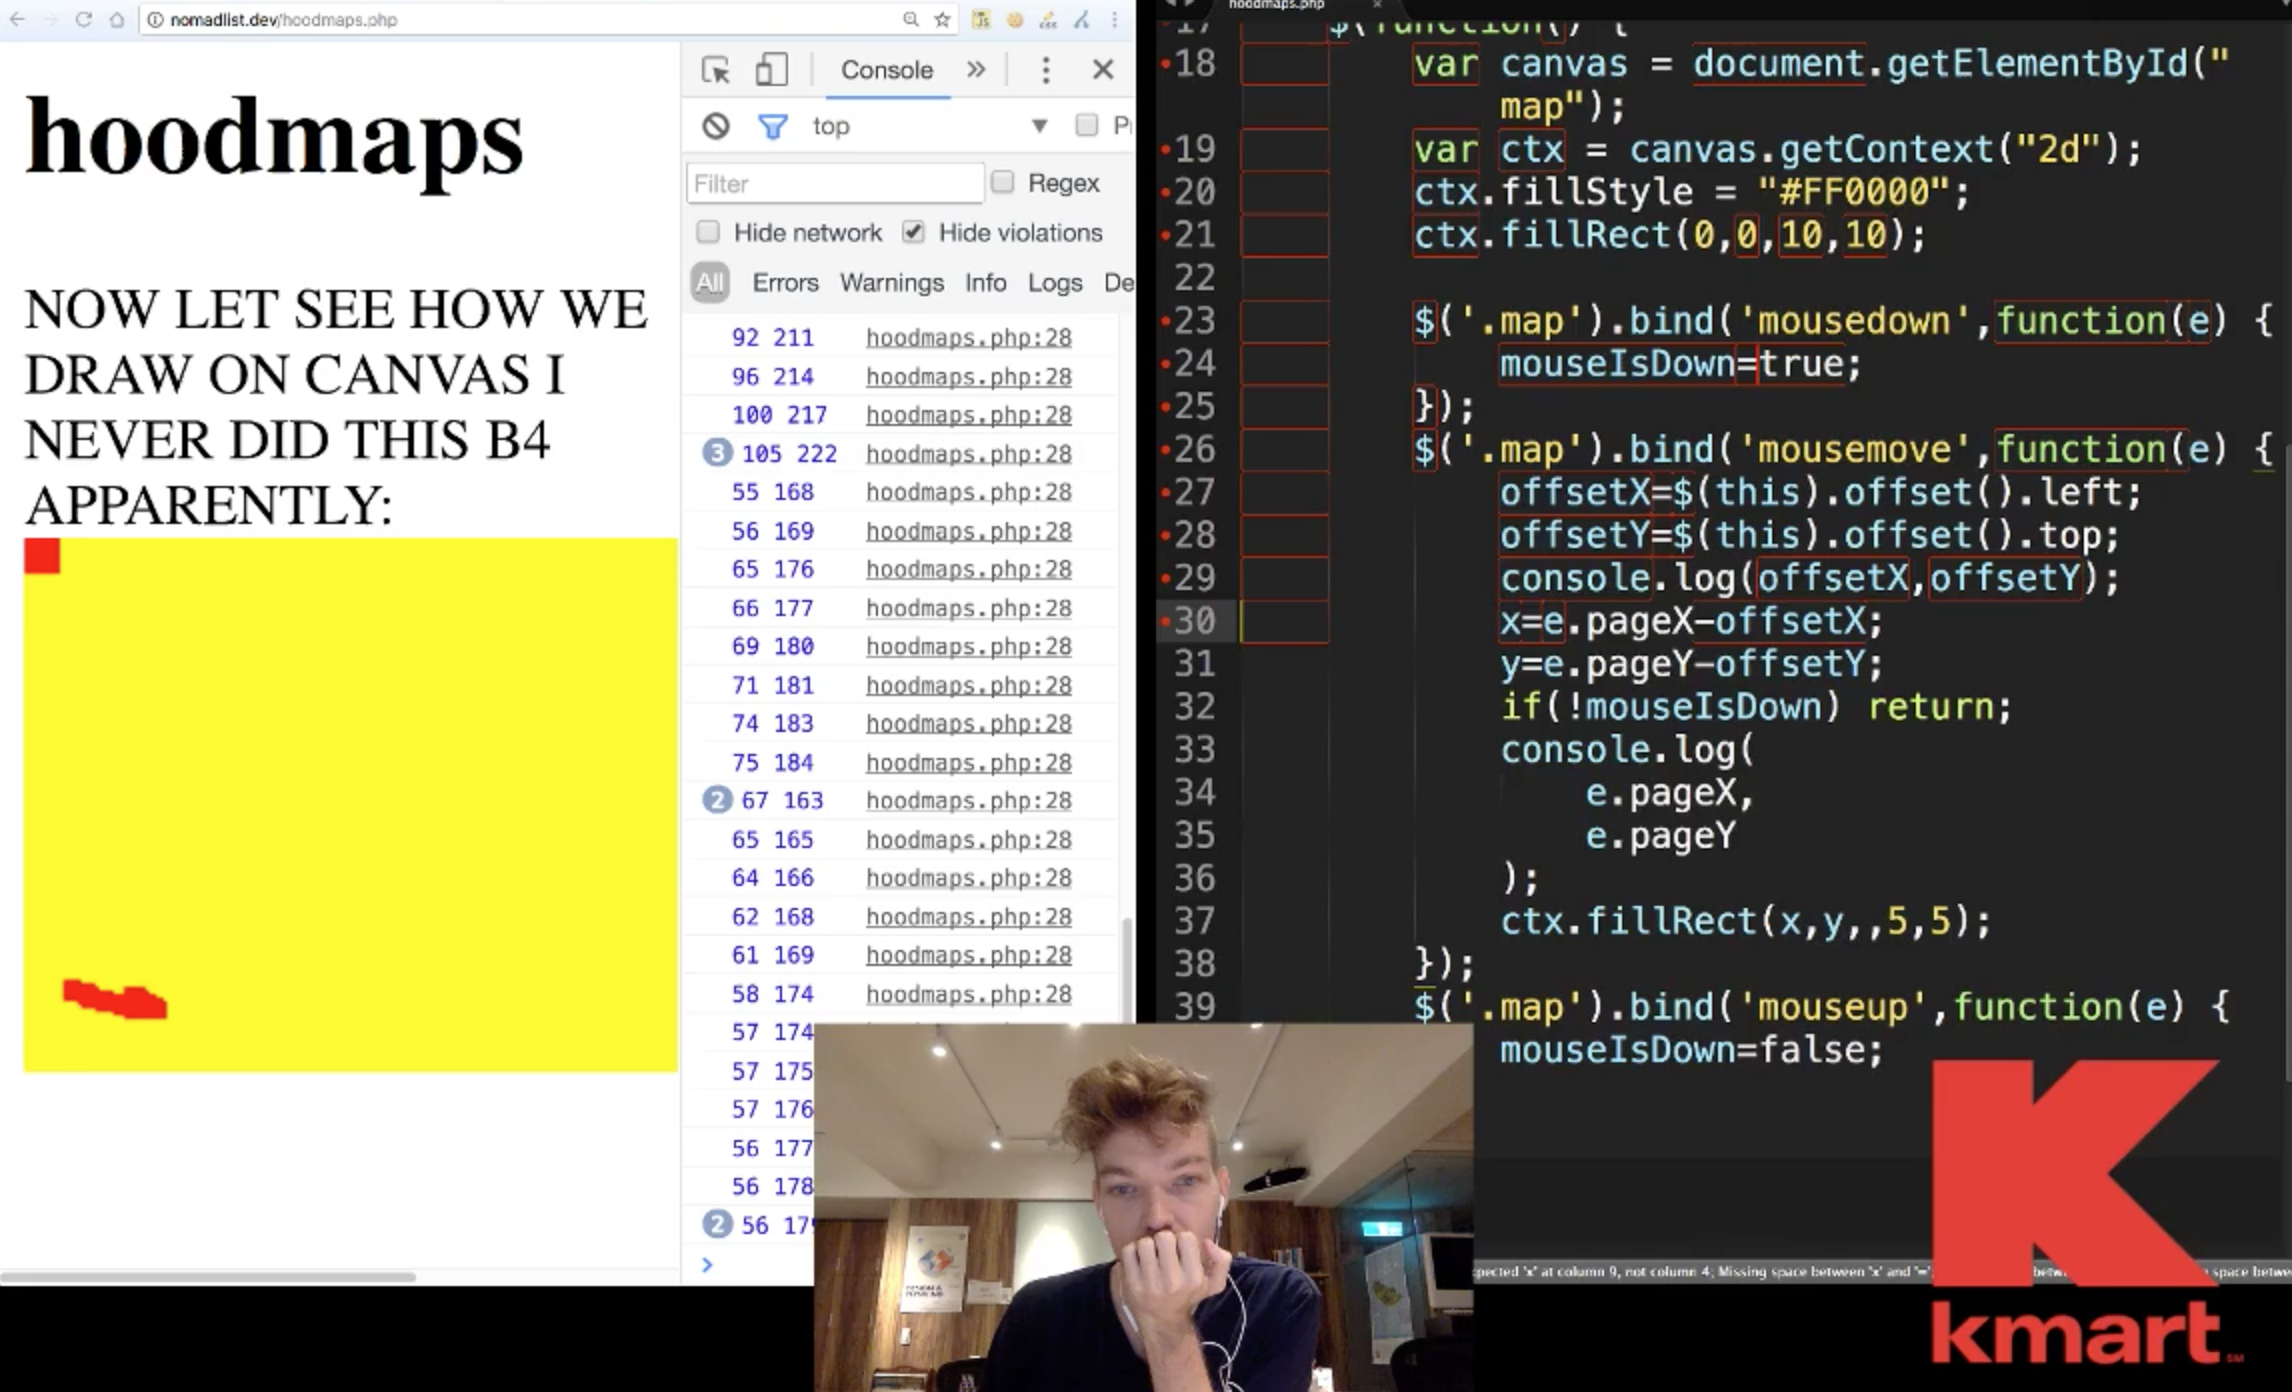Open DevTools three-dot customize menu
Screen dimensions: 2292x1392
[x=1045, y=70]
